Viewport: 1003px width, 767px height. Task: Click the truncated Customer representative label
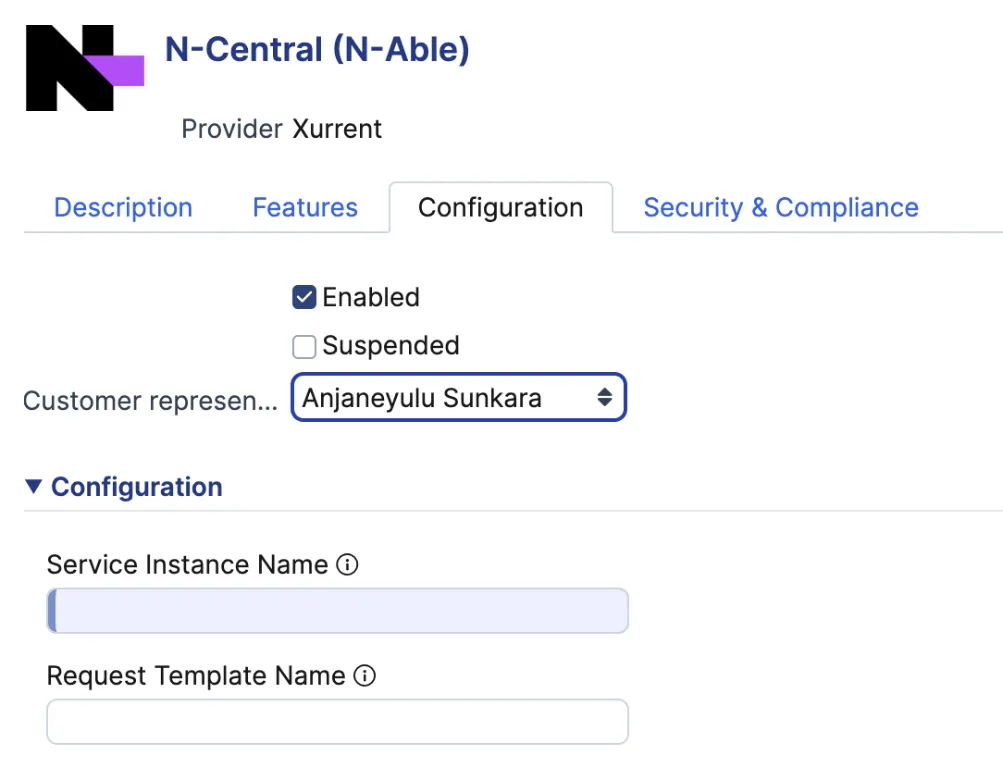(x=150, y=401)
